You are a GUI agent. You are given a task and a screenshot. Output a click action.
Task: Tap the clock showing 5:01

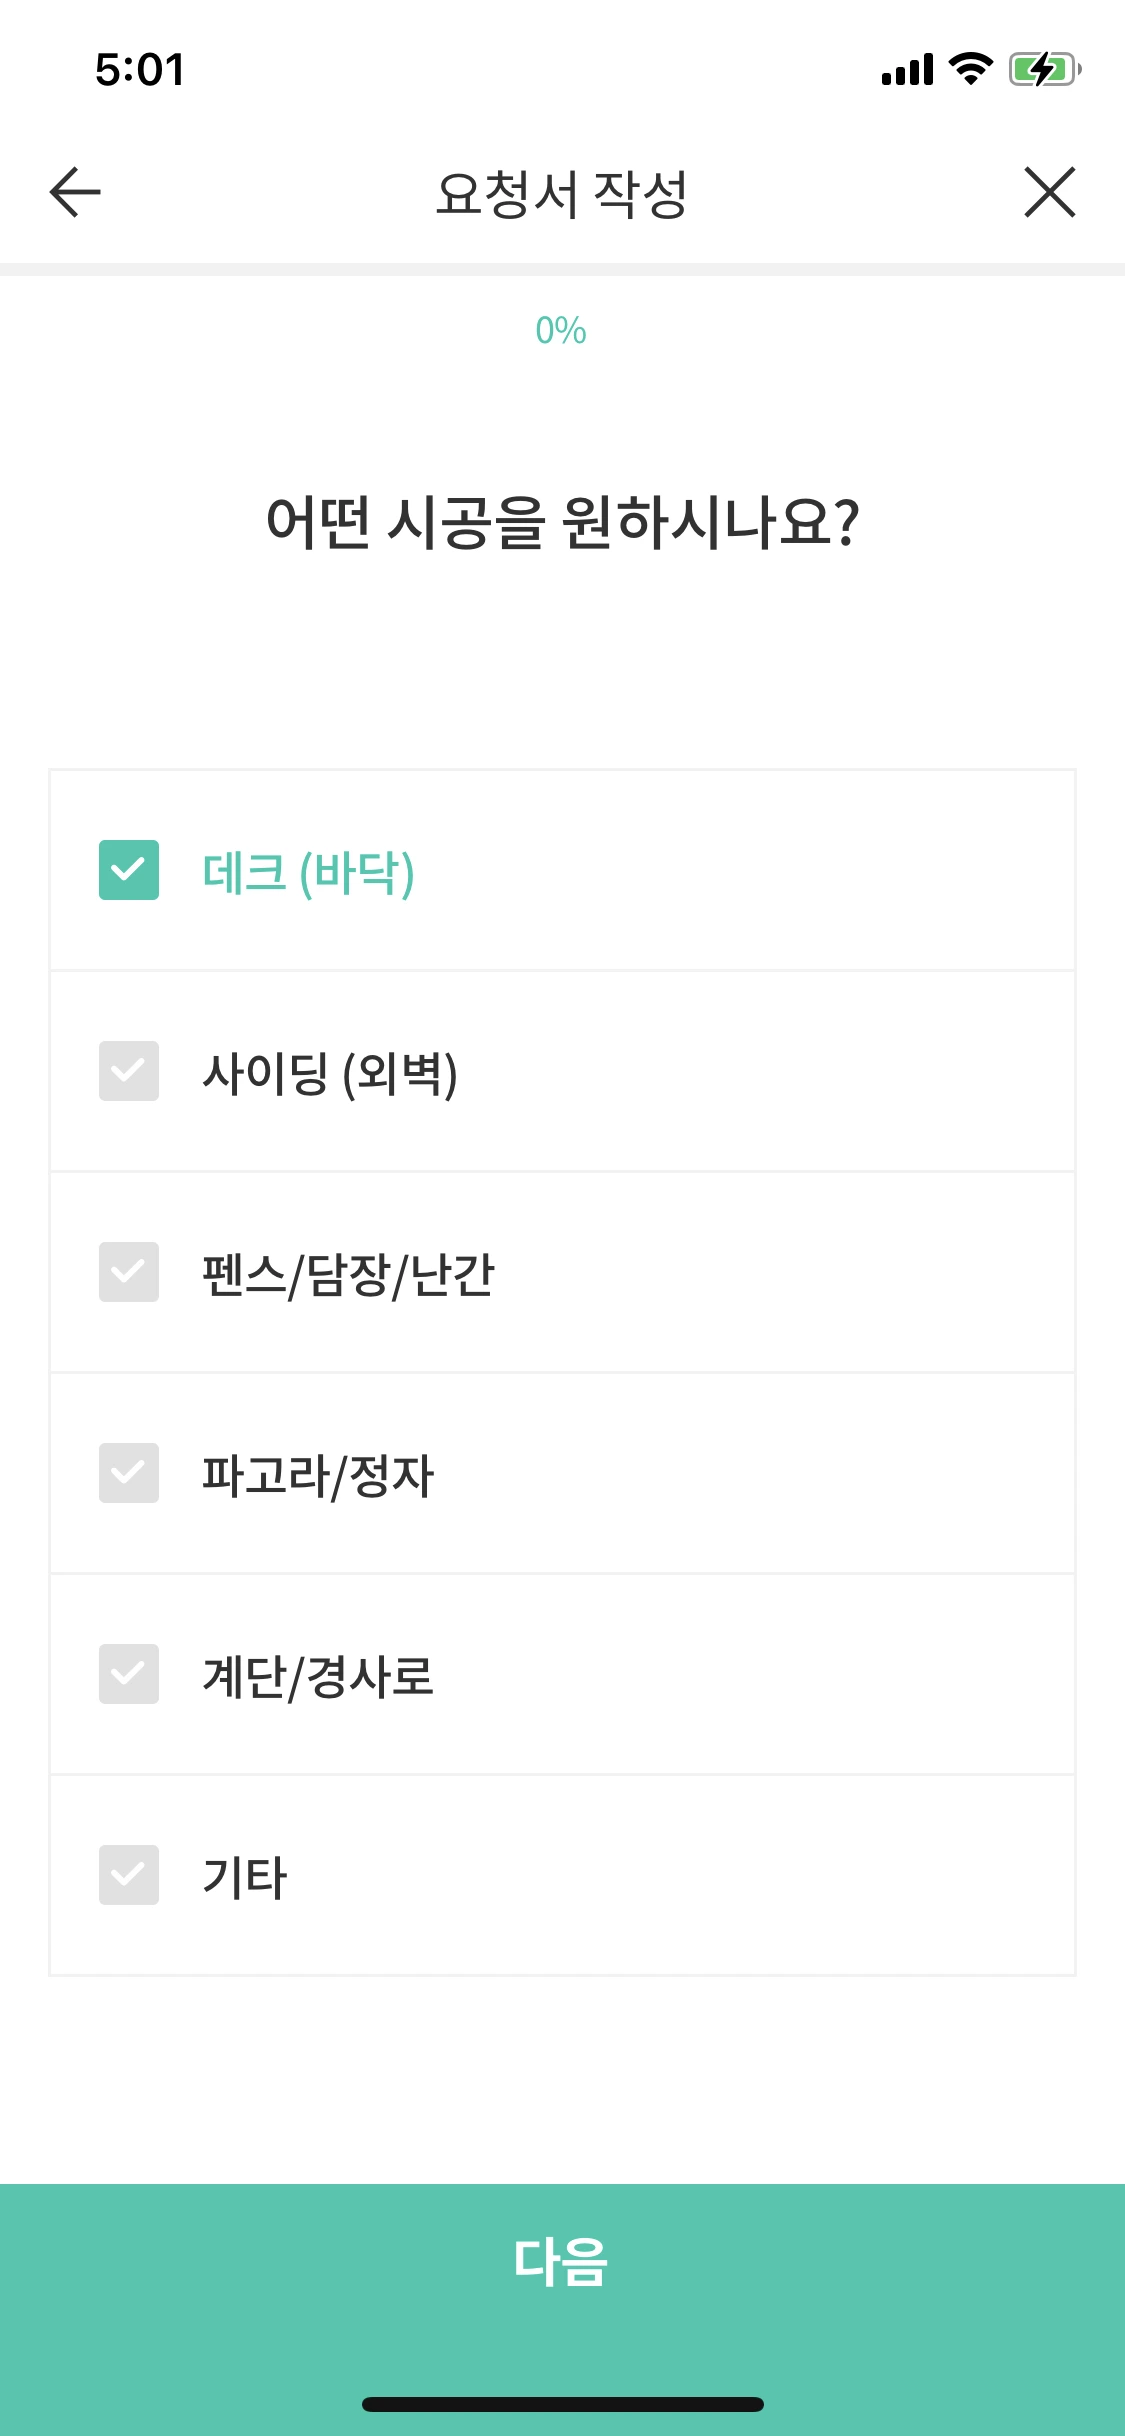[138, 70]
